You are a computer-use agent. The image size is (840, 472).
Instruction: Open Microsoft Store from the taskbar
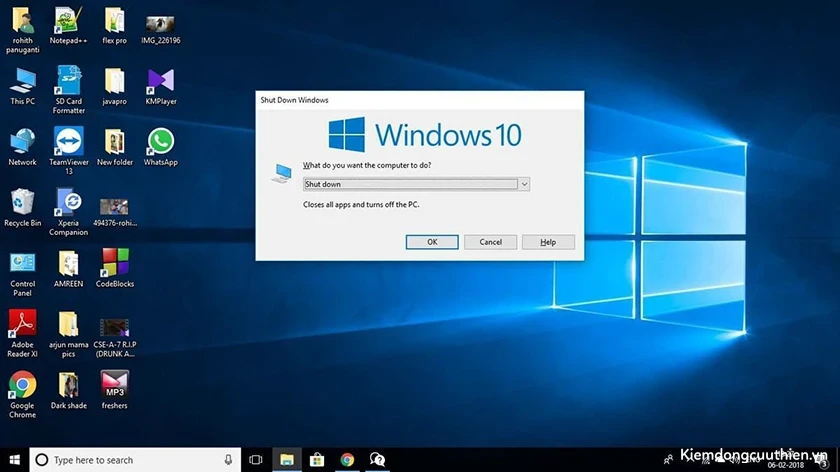[317, 460]
